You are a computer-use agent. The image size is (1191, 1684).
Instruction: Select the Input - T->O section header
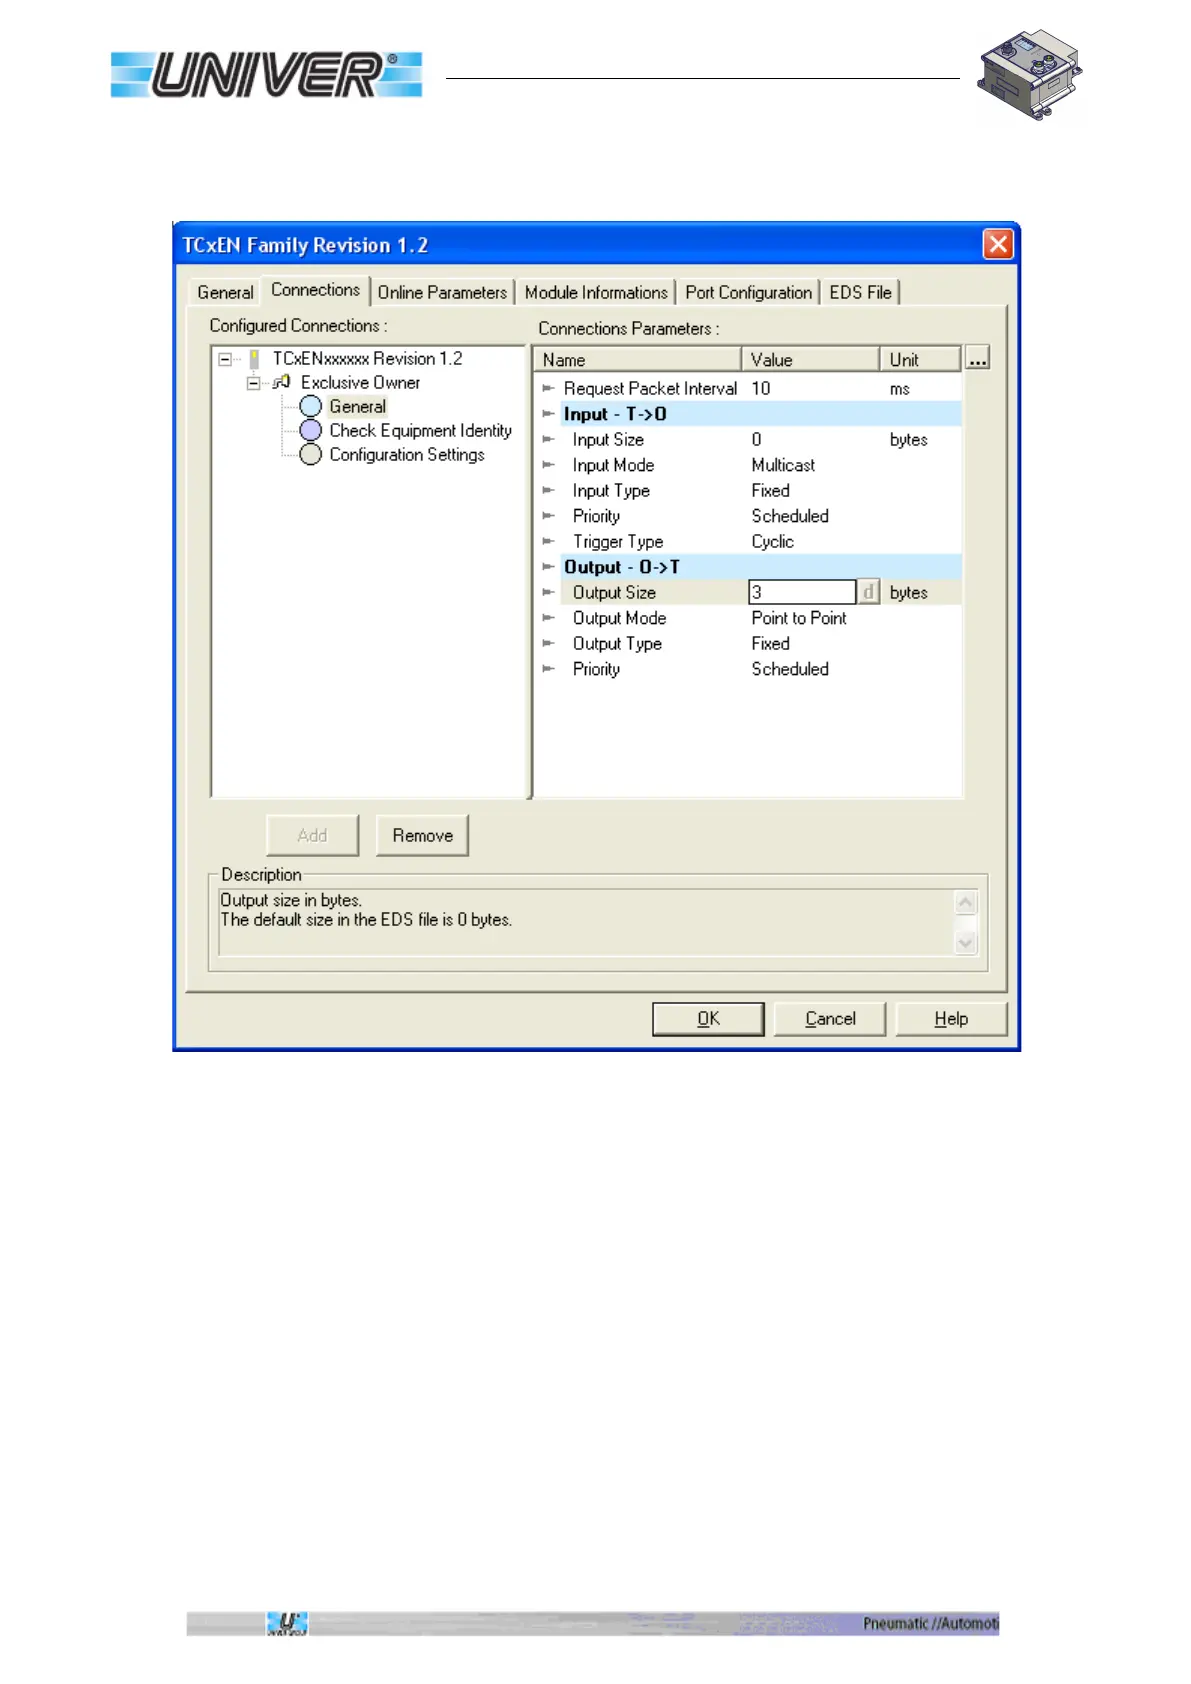pos(748,414)
